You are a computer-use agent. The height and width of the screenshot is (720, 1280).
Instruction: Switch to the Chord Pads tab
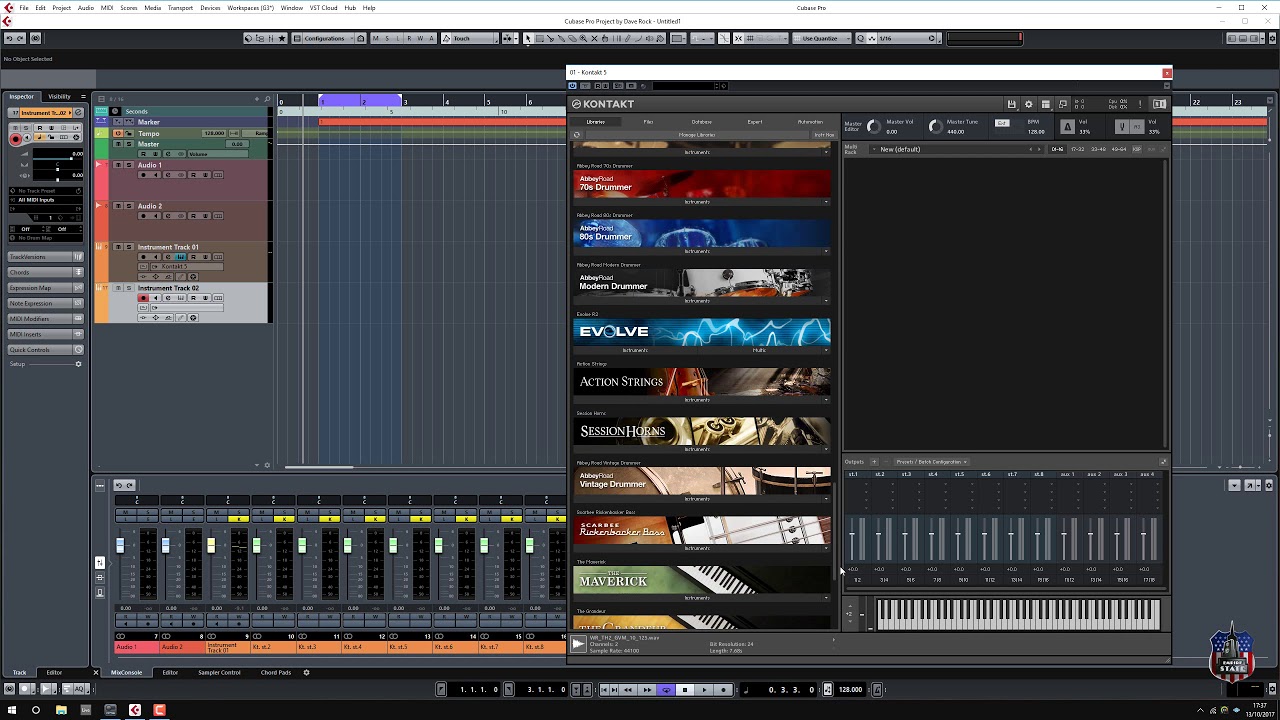(276, 672)
